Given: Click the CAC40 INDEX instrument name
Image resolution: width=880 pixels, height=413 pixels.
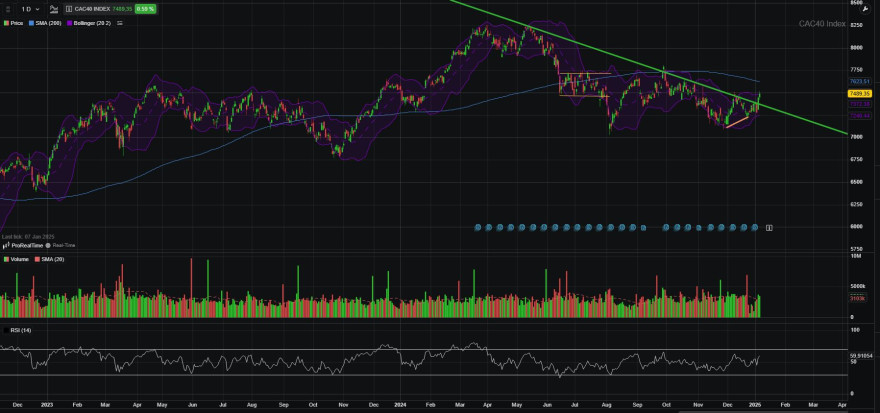Looking at the screenshot, I should click(x=93, y=9).
